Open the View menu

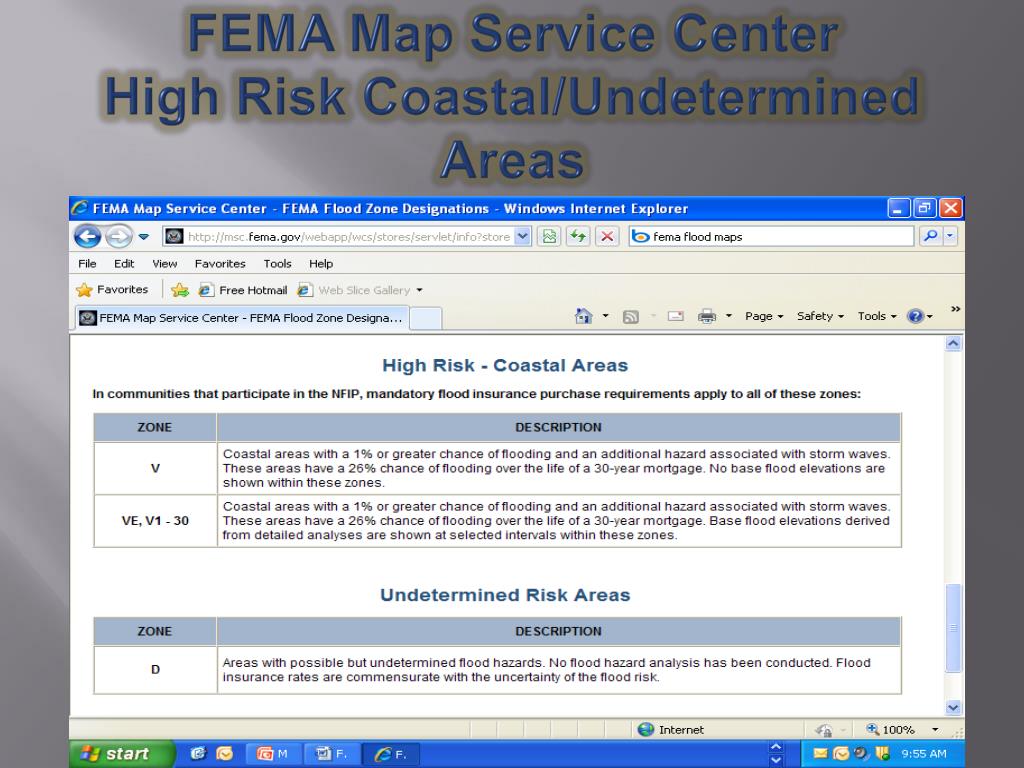click(165, 264)
